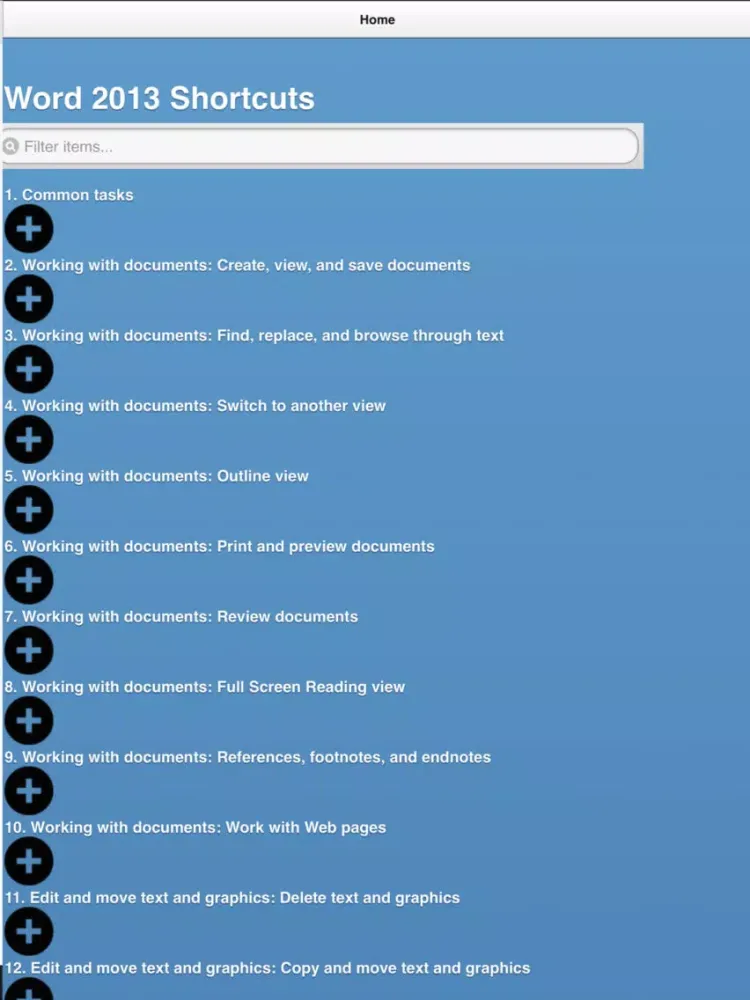Select '10. Work with Web pages' item text
750x1000 pixels.
pyautogui.click(x=195, y=828)
